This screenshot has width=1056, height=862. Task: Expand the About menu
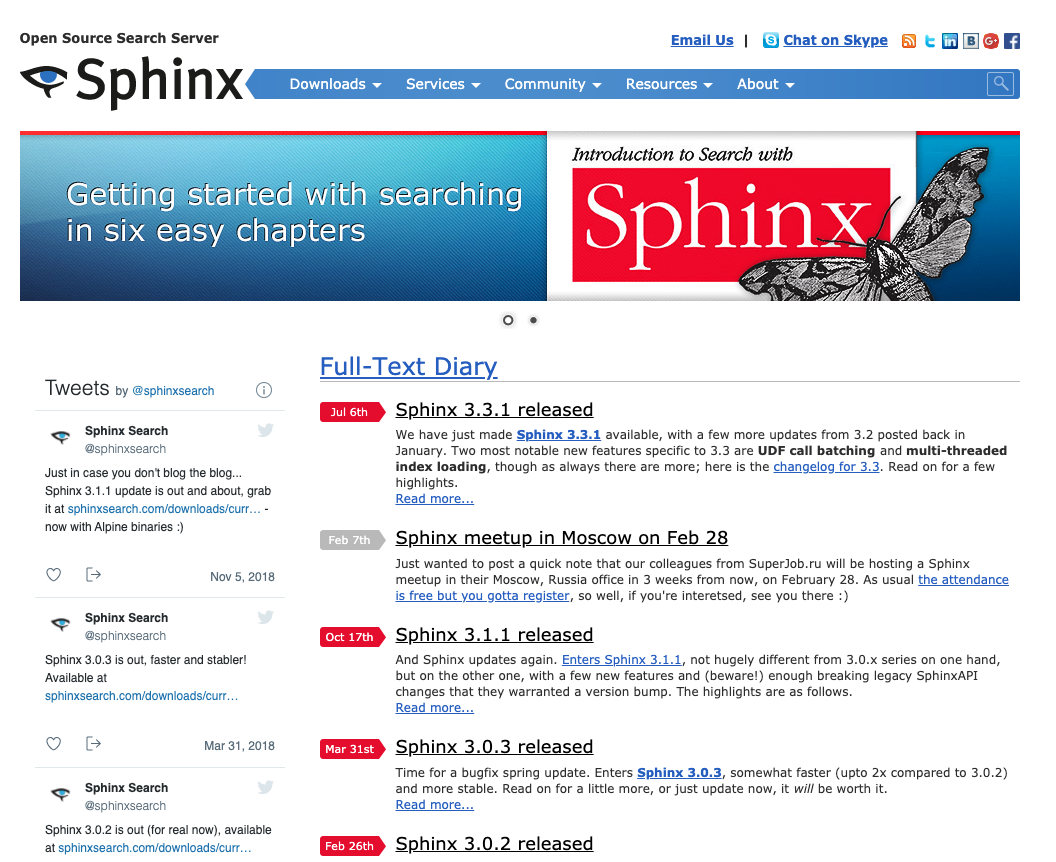pos(766,84)
